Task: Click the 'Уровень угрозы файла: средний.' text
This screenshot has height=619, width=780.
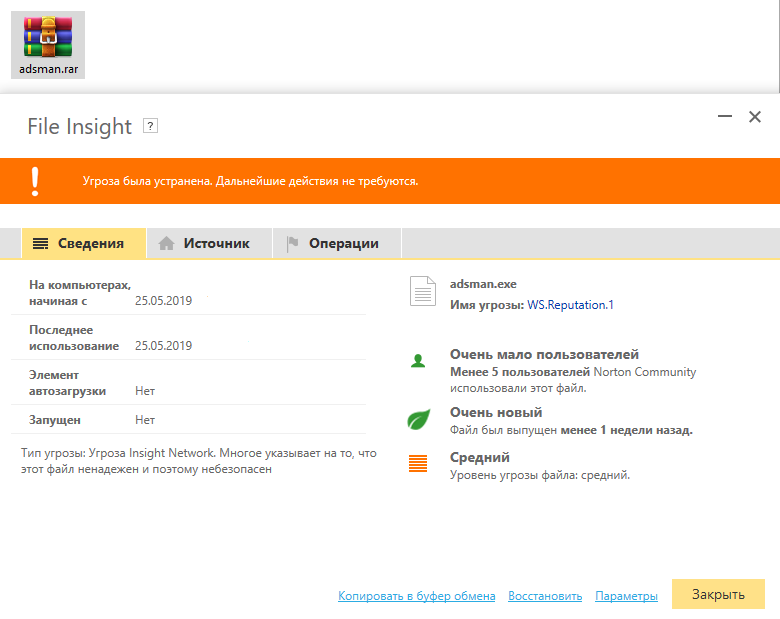Action: point(540,475)
